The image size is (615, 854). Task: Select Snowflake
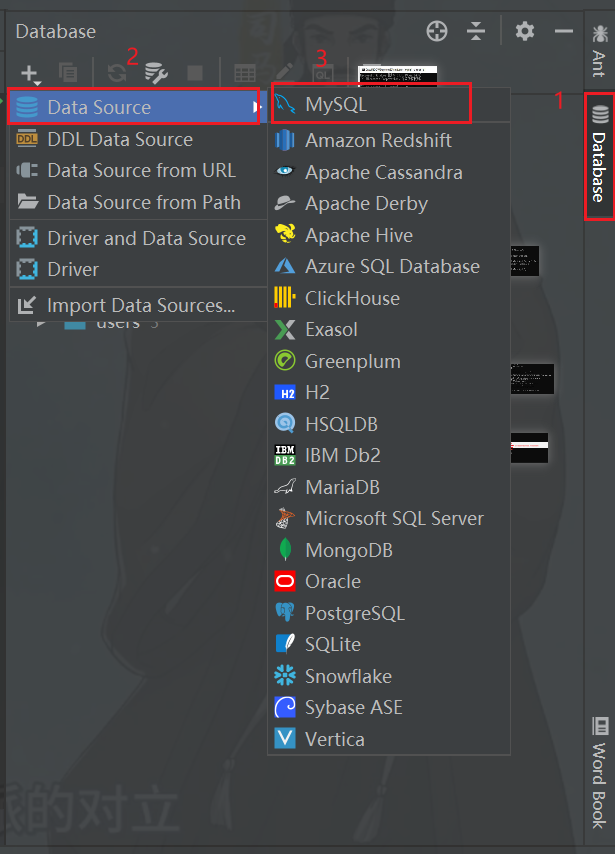click(389, 676)
